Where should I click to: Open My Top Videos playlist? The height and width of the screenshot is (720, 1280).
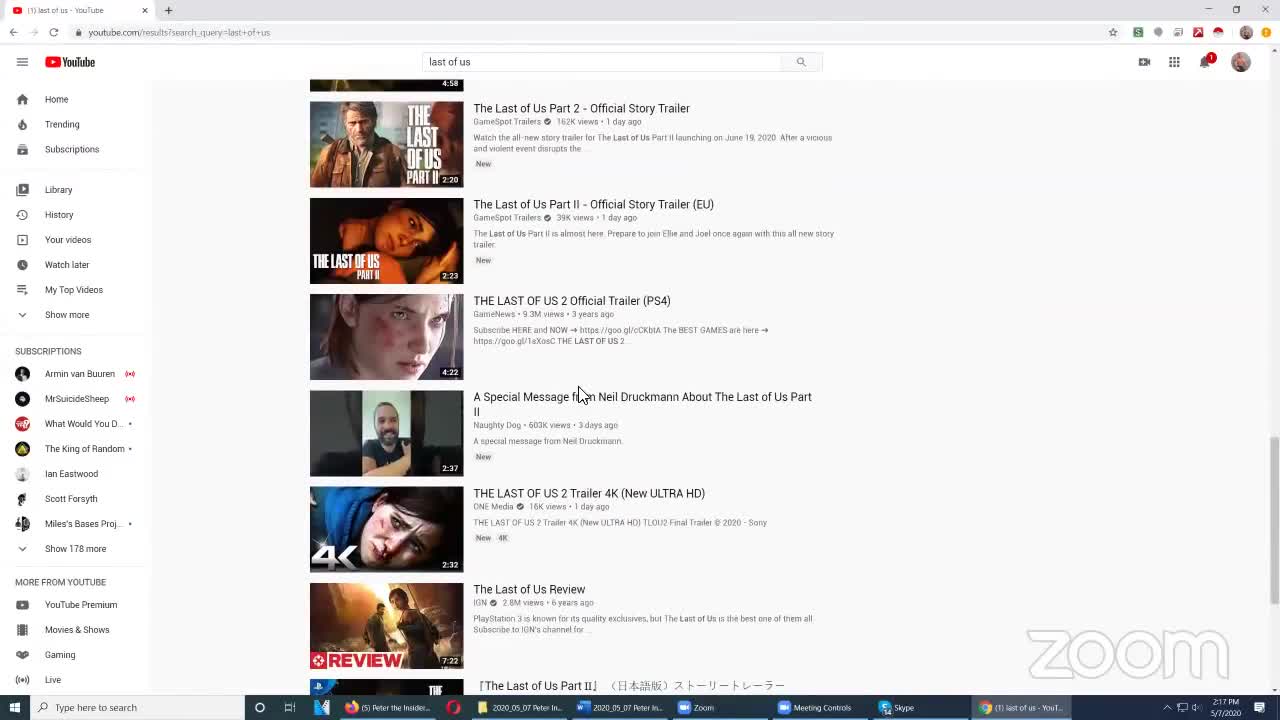pyautogui.click(x=76, y=289)
